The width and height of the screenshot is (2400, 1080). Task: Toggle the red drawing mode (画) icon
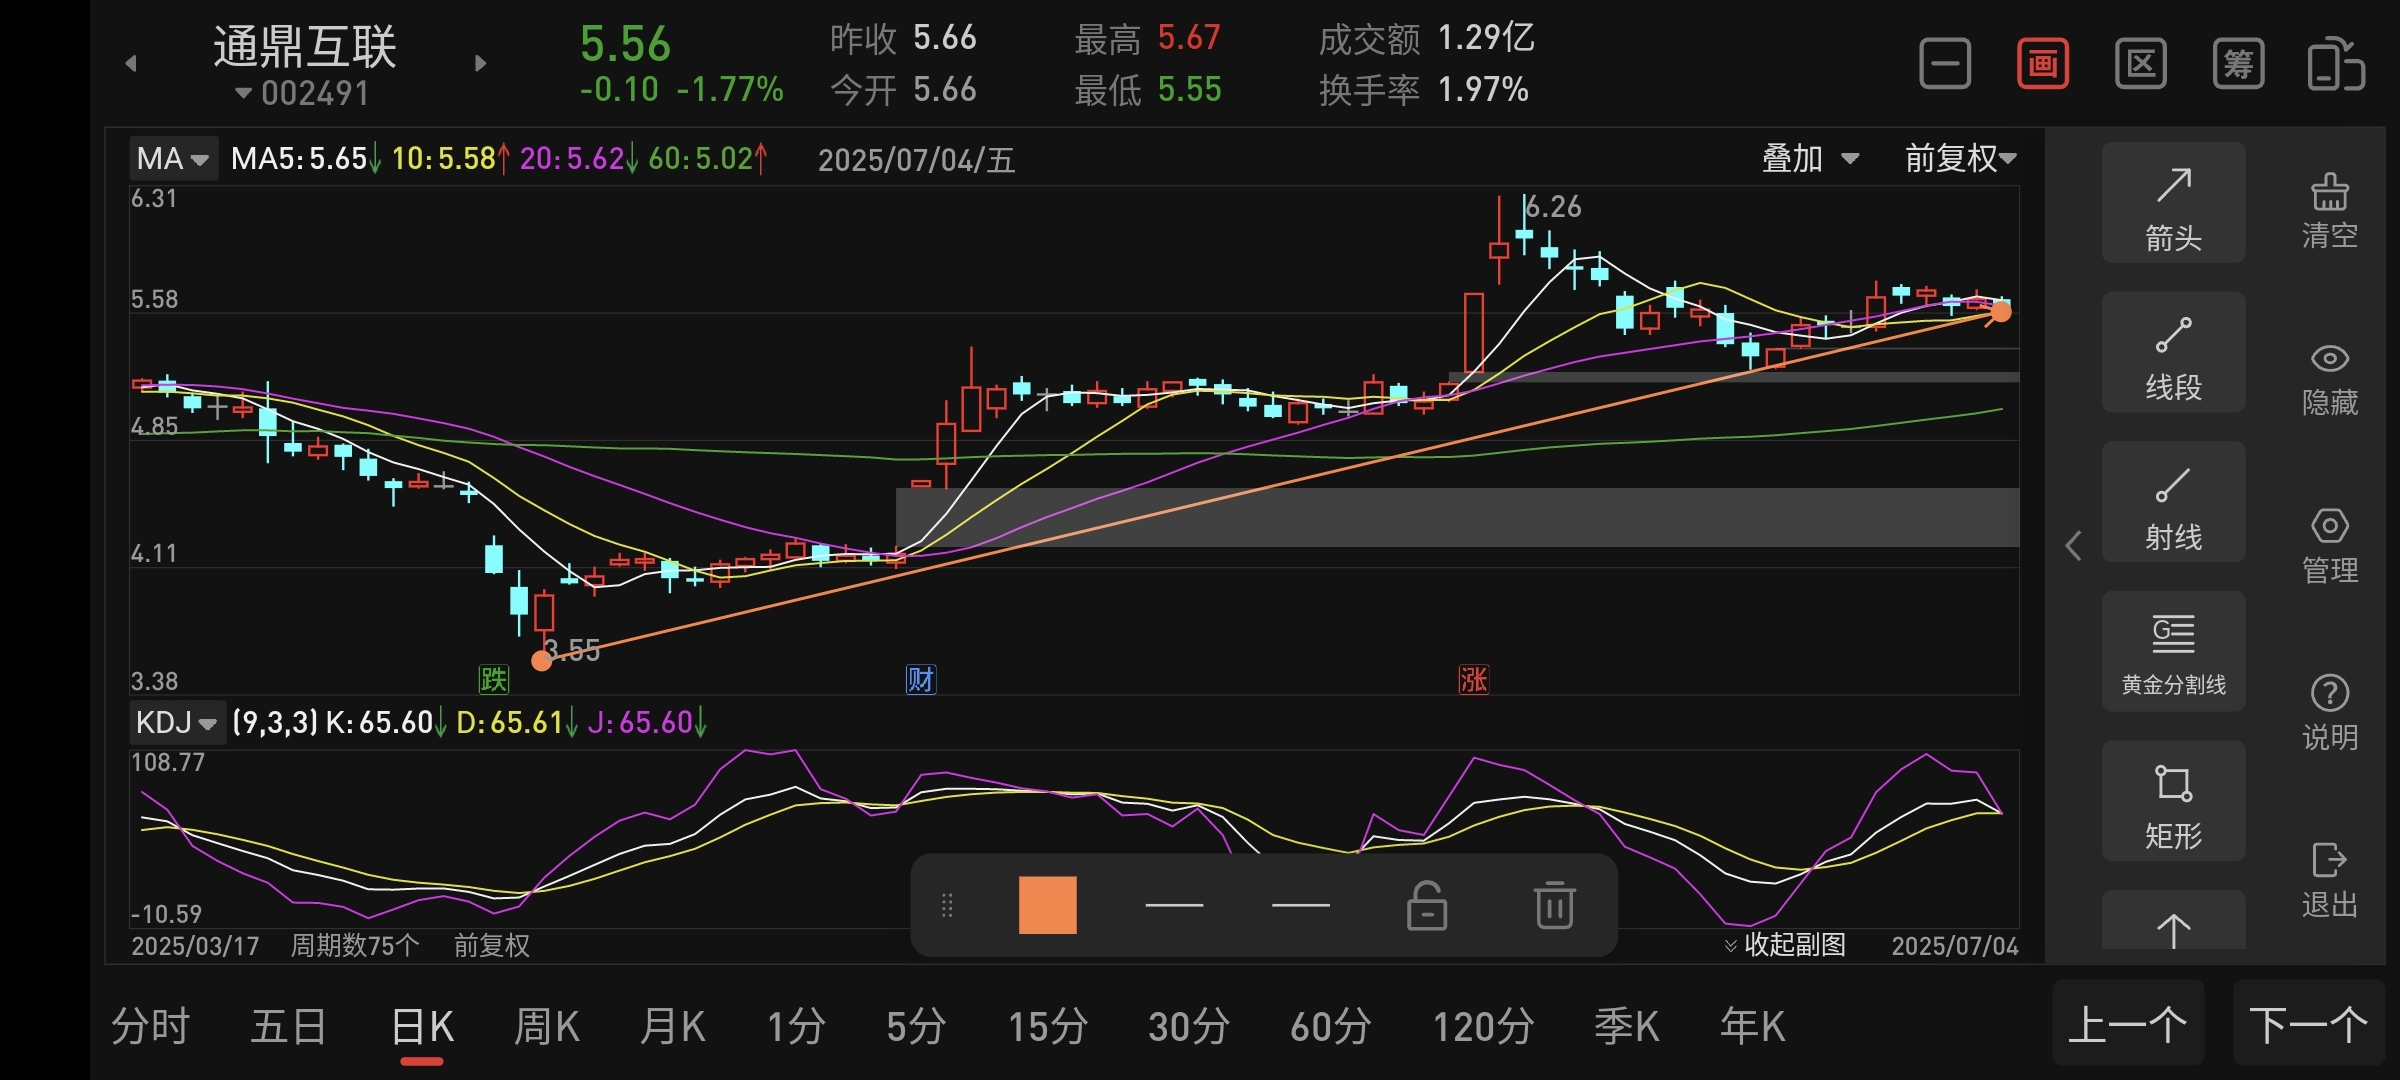pyautogui.click(x=2042, y=65)
